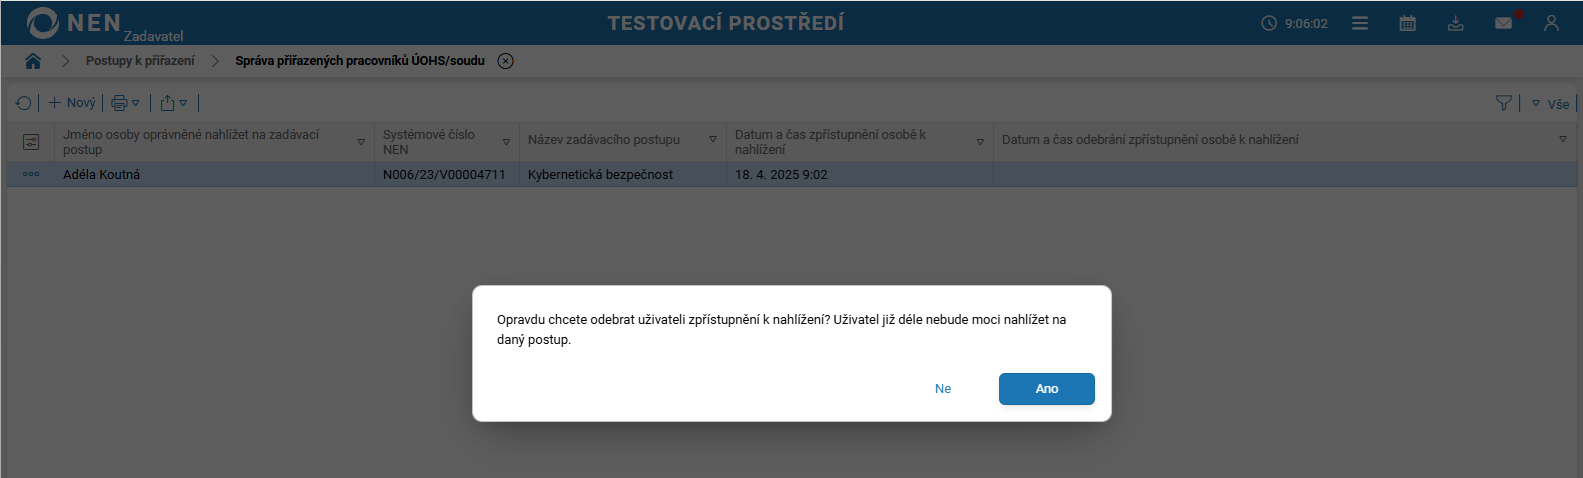The width and height of the screenshot is (1583, 478).
Task: Open the three-dot row menu for Adéla Koutná
Action: coord(31,174)
